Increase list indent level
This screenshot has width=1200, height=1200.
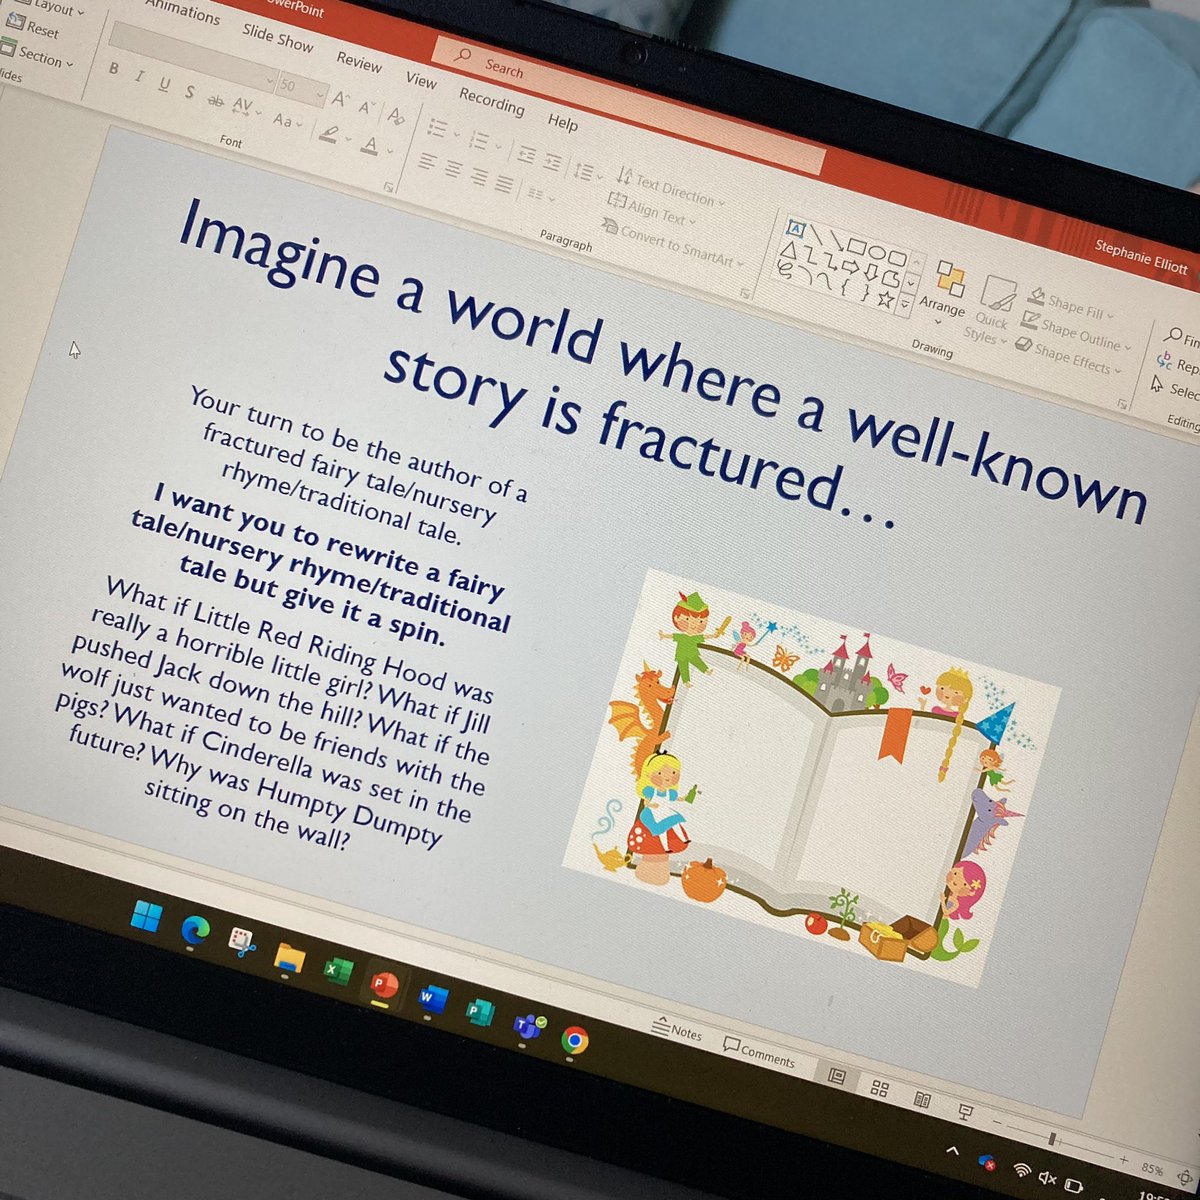click(x=550, y=164)
